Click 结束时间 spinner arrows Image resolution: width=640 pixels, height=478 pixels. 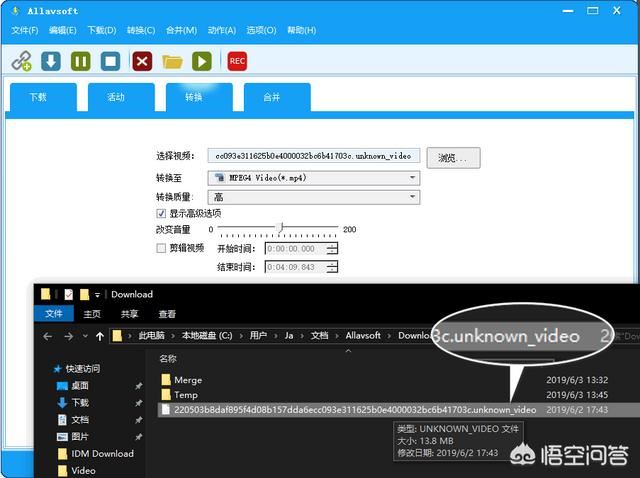(x=333, y=267)
